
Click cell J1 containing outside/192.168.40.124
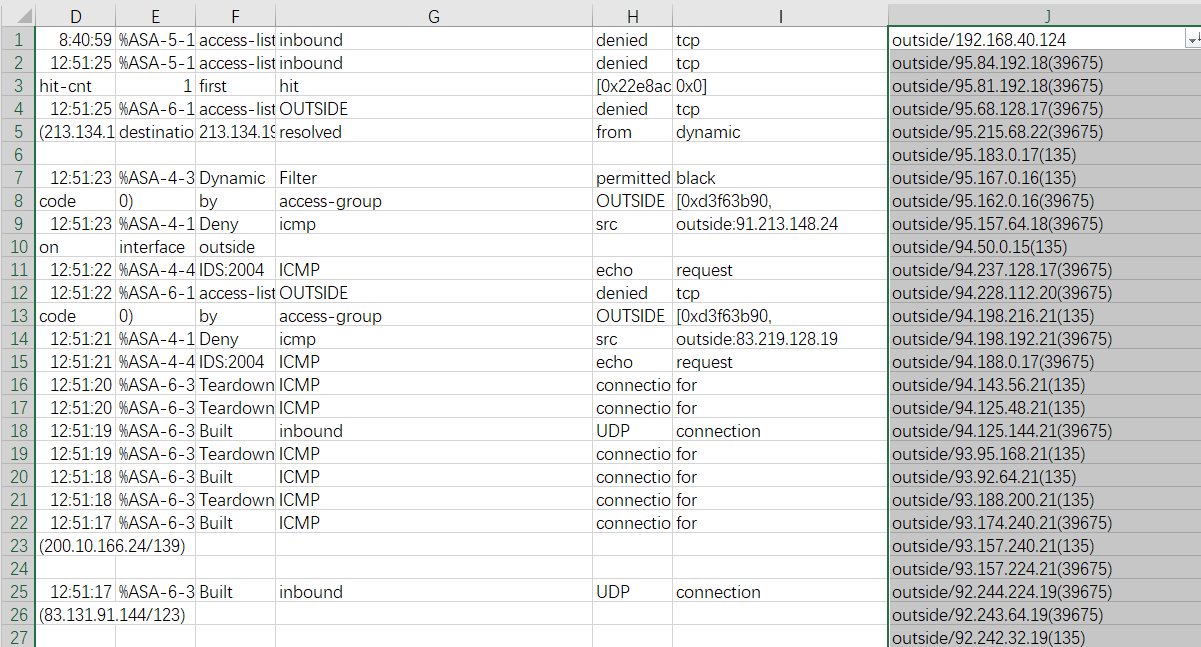[x=1035, y=40]
